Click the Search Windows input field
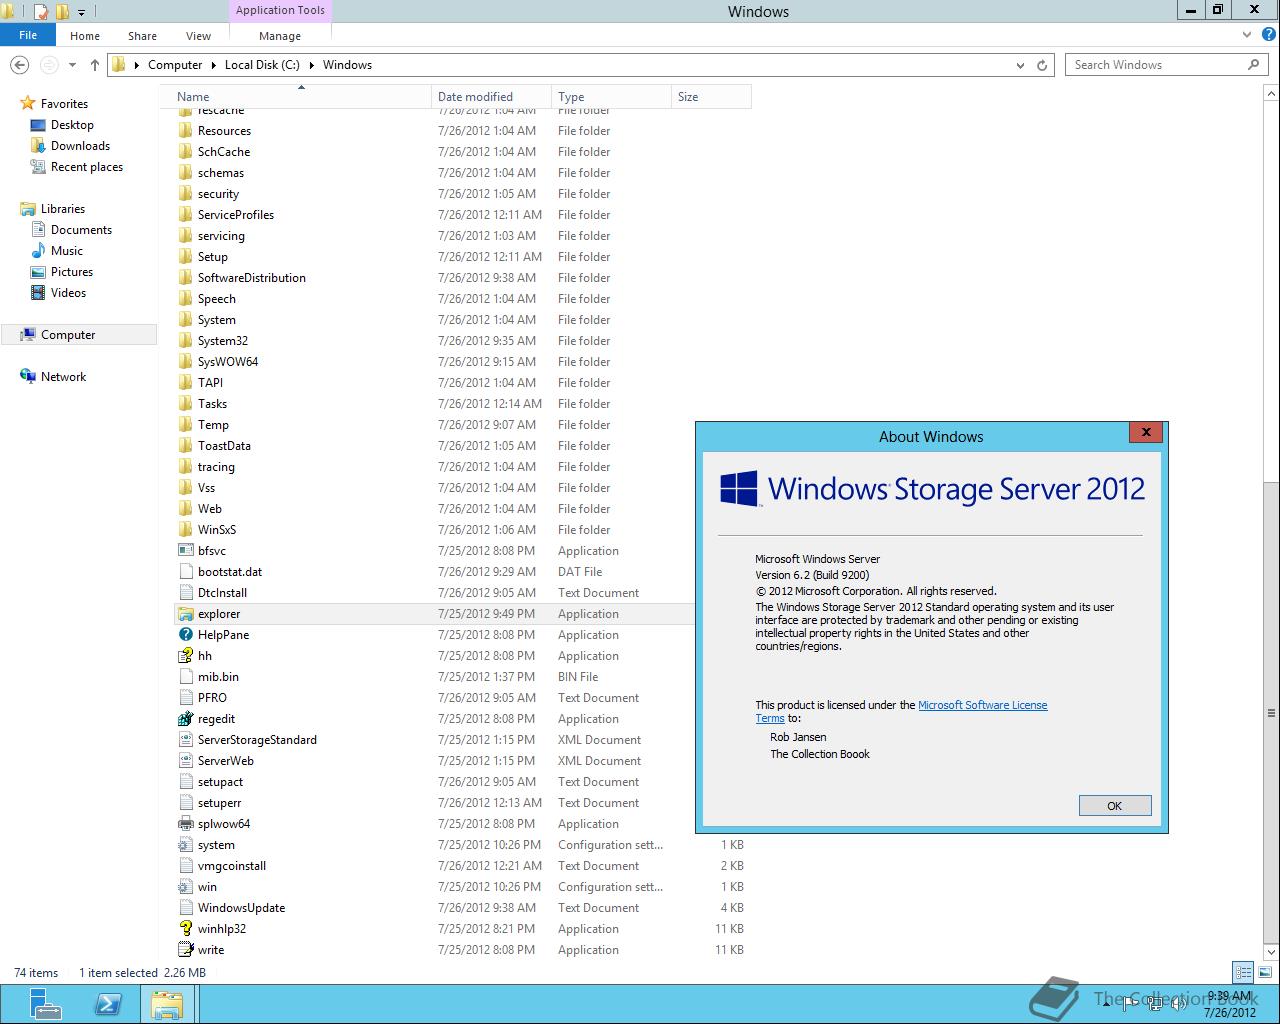The height and width of the screenshot is (1024, 1280). pyautogui.click(x=1155, y=65)
